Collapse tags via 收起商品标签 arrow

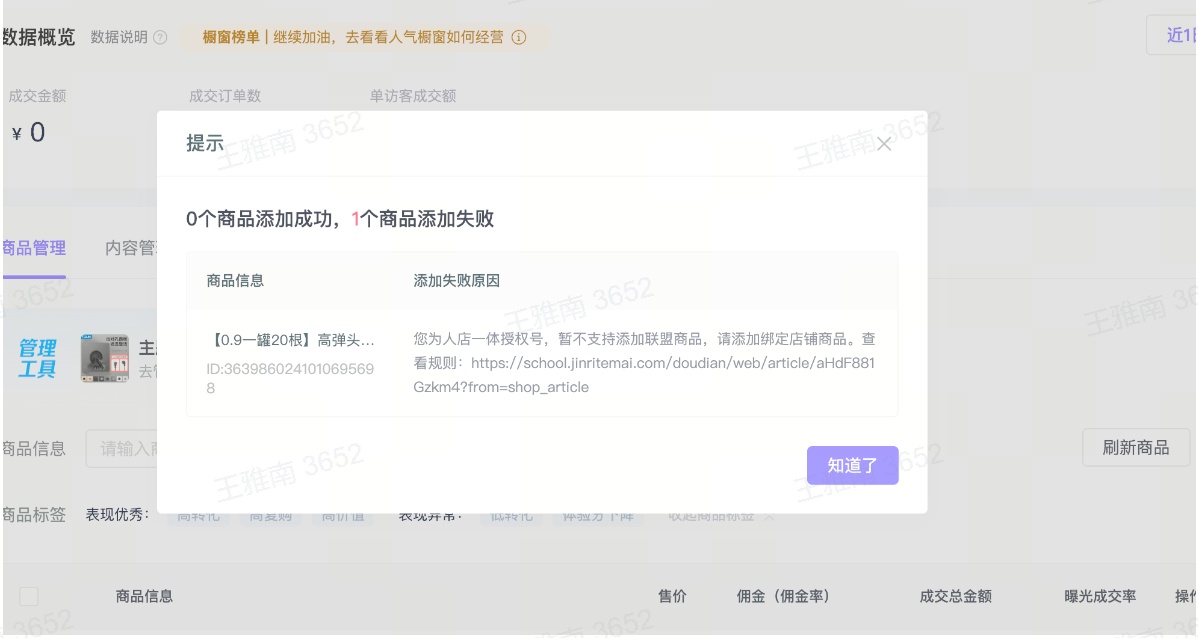[x=769, y=516]
